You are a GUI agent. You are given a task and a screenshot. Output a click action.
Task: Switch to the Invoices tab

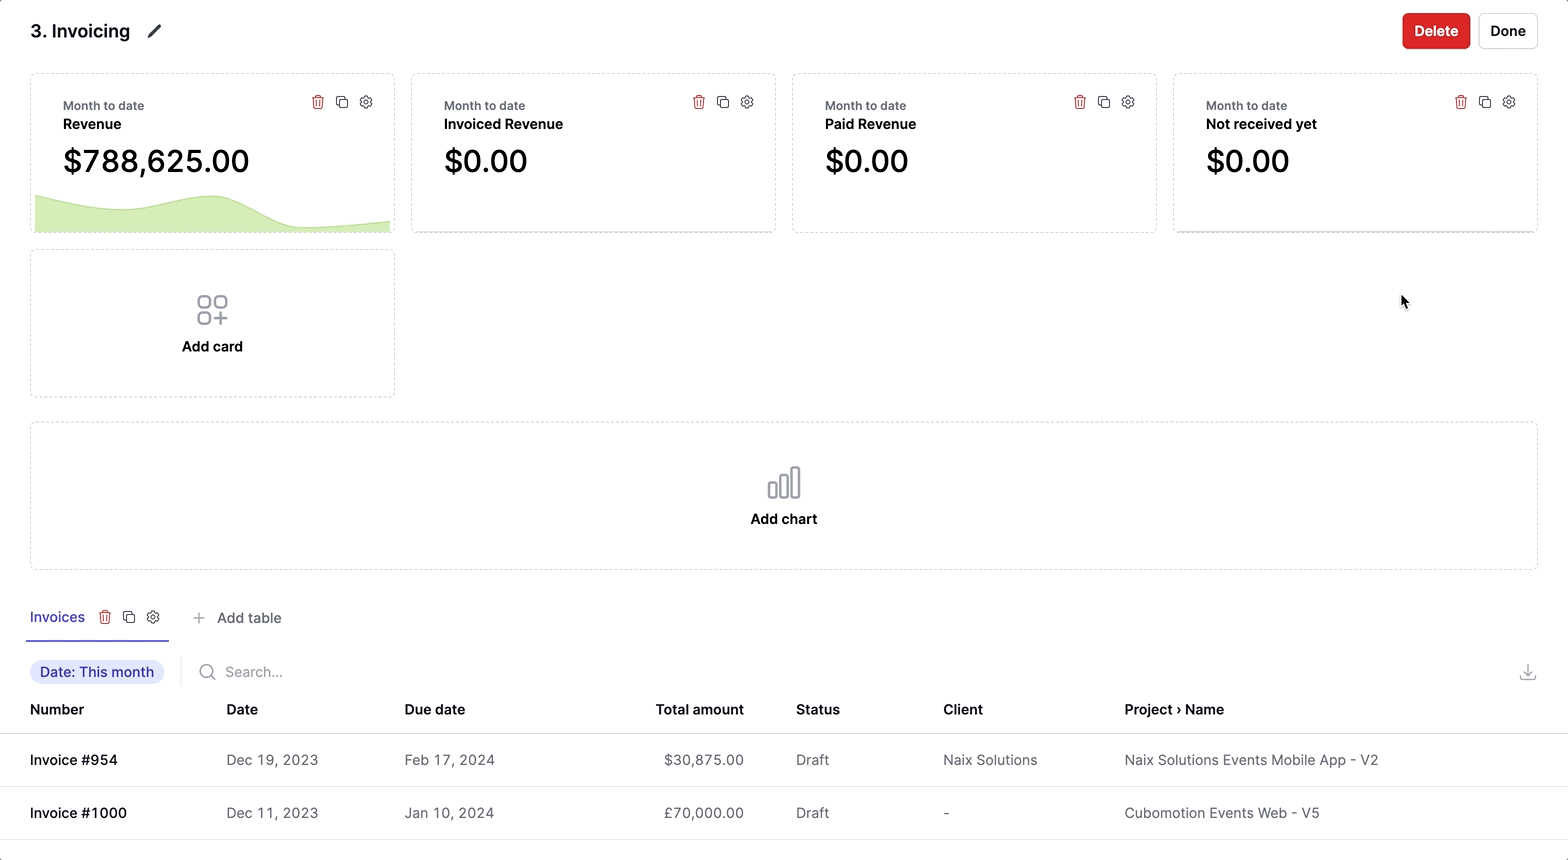(x=57, y=617)
